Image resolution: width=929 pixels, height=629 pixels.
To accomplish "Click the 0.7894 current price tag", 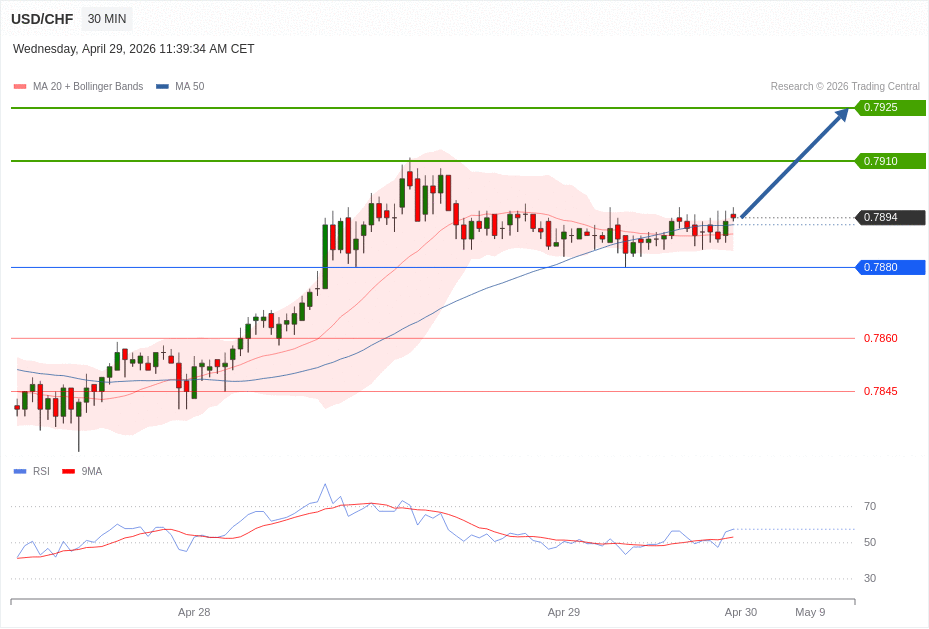I will pyautogui.click(x=889, y=218).
